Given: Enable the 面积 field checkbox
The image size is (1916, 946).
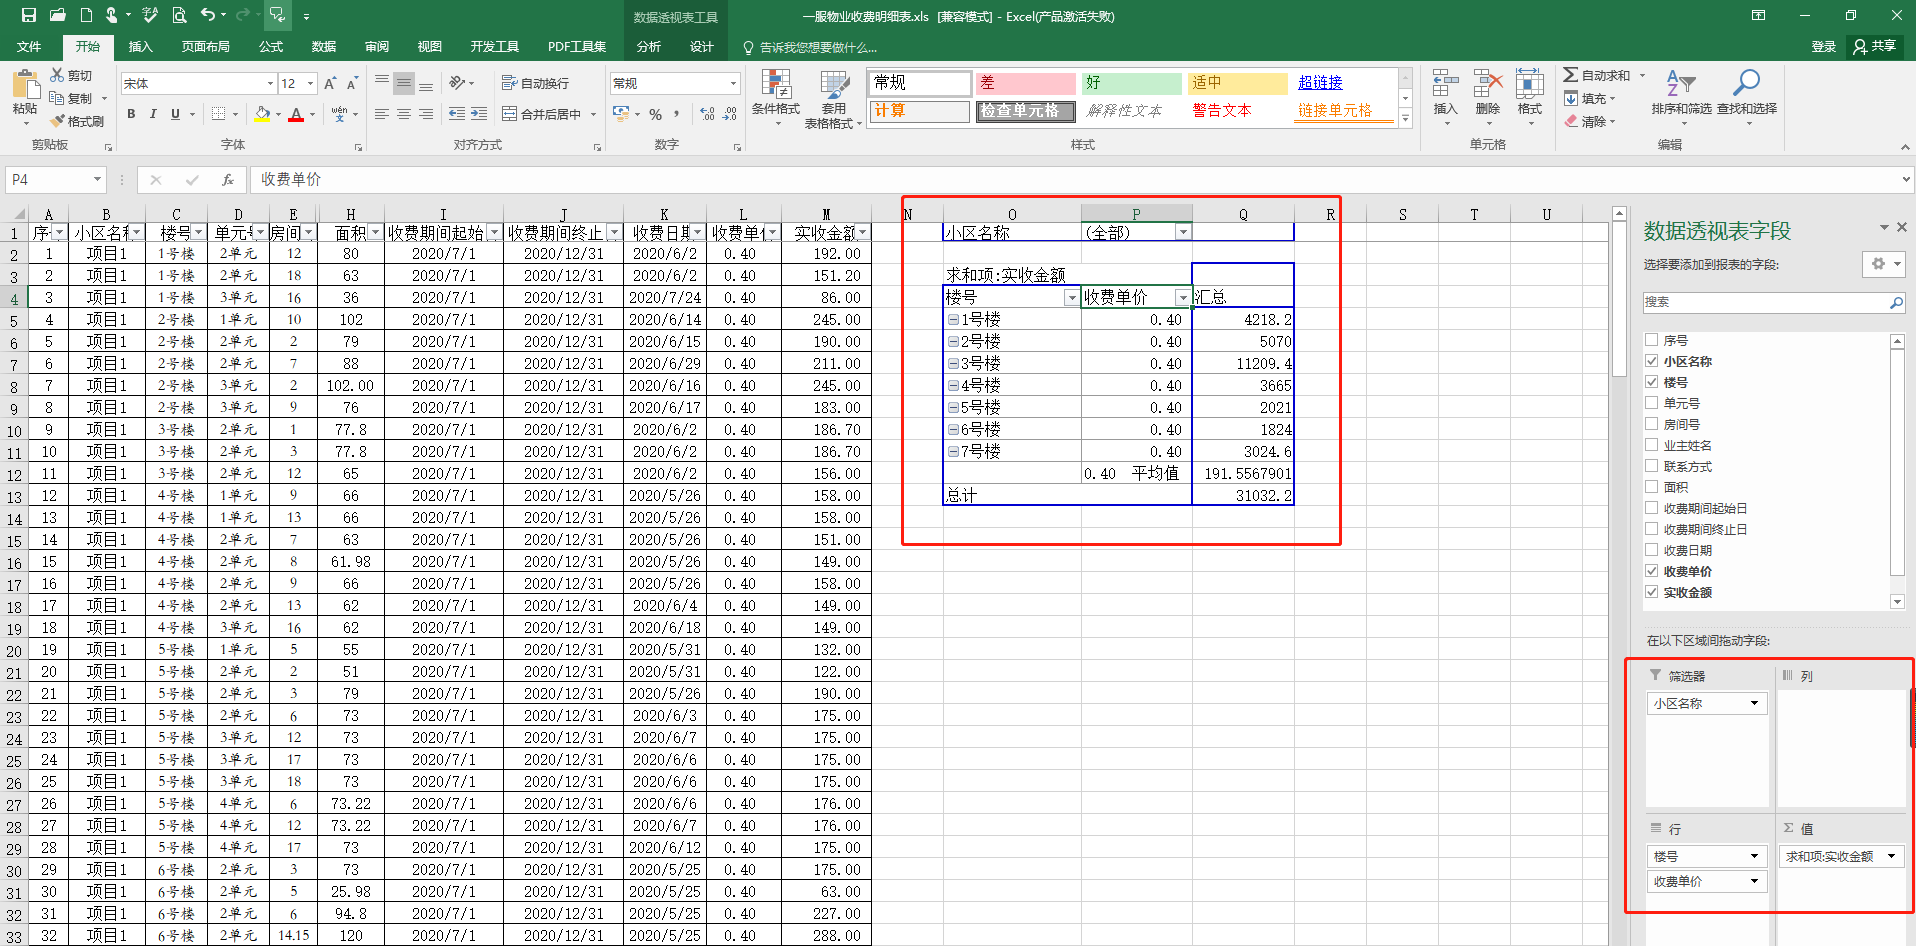Looking at the screenshot, I should (1652, 487).
